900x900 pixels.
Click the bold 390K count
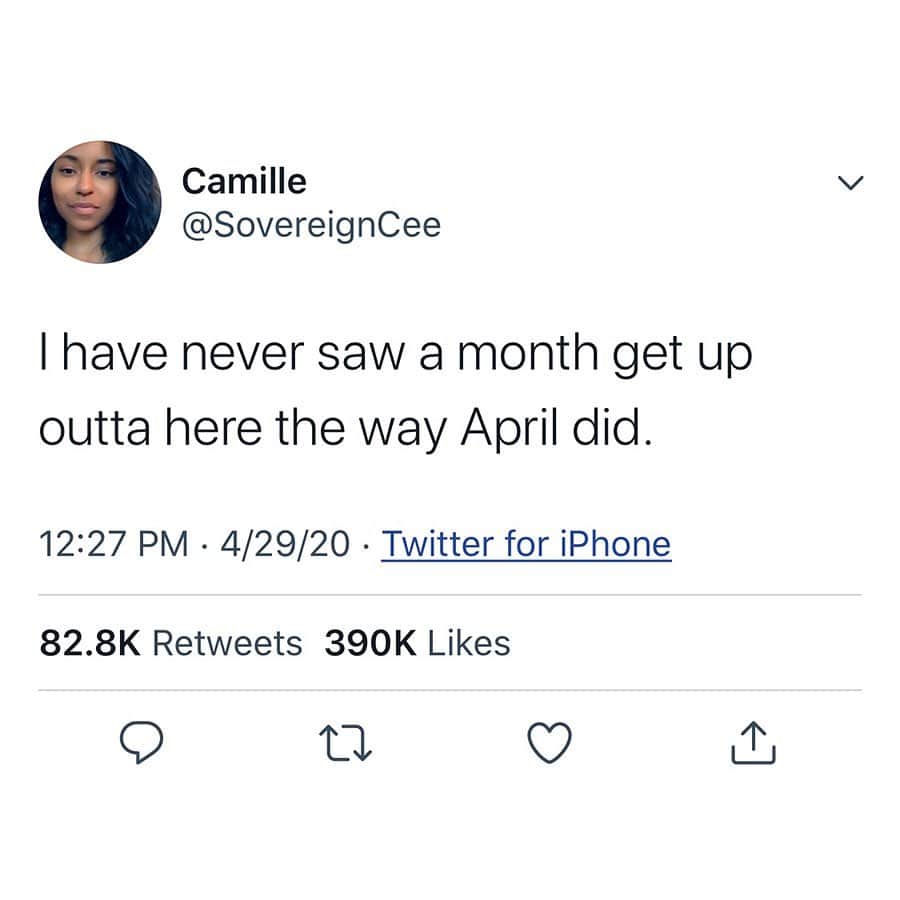coord(370,643)
